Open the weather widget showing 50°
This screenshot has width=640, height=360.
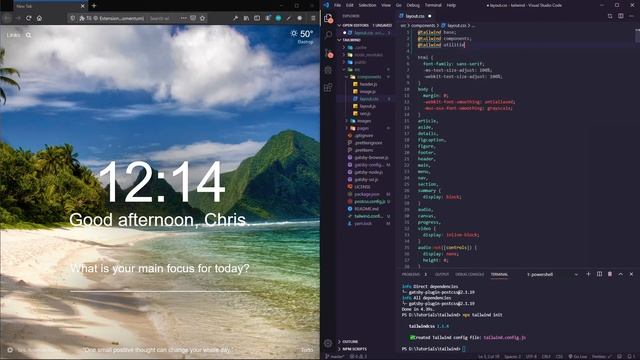coord(302,36)
